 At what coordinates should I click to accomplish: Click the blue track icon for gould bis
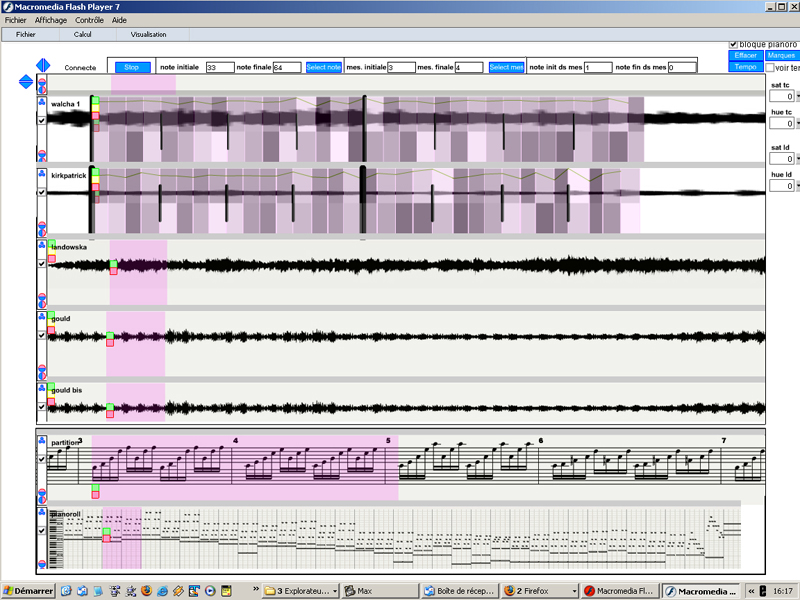point(42,388)
